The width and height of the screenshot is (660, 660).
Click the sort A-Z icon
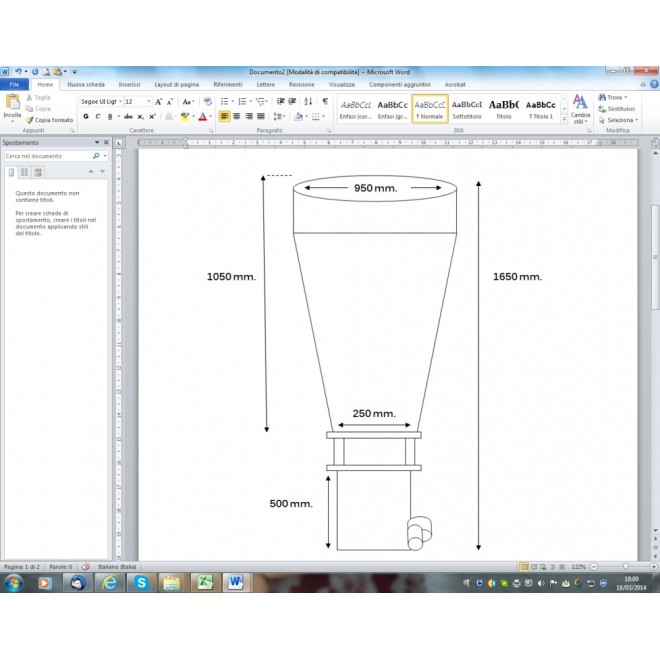(x=308, y=101)
